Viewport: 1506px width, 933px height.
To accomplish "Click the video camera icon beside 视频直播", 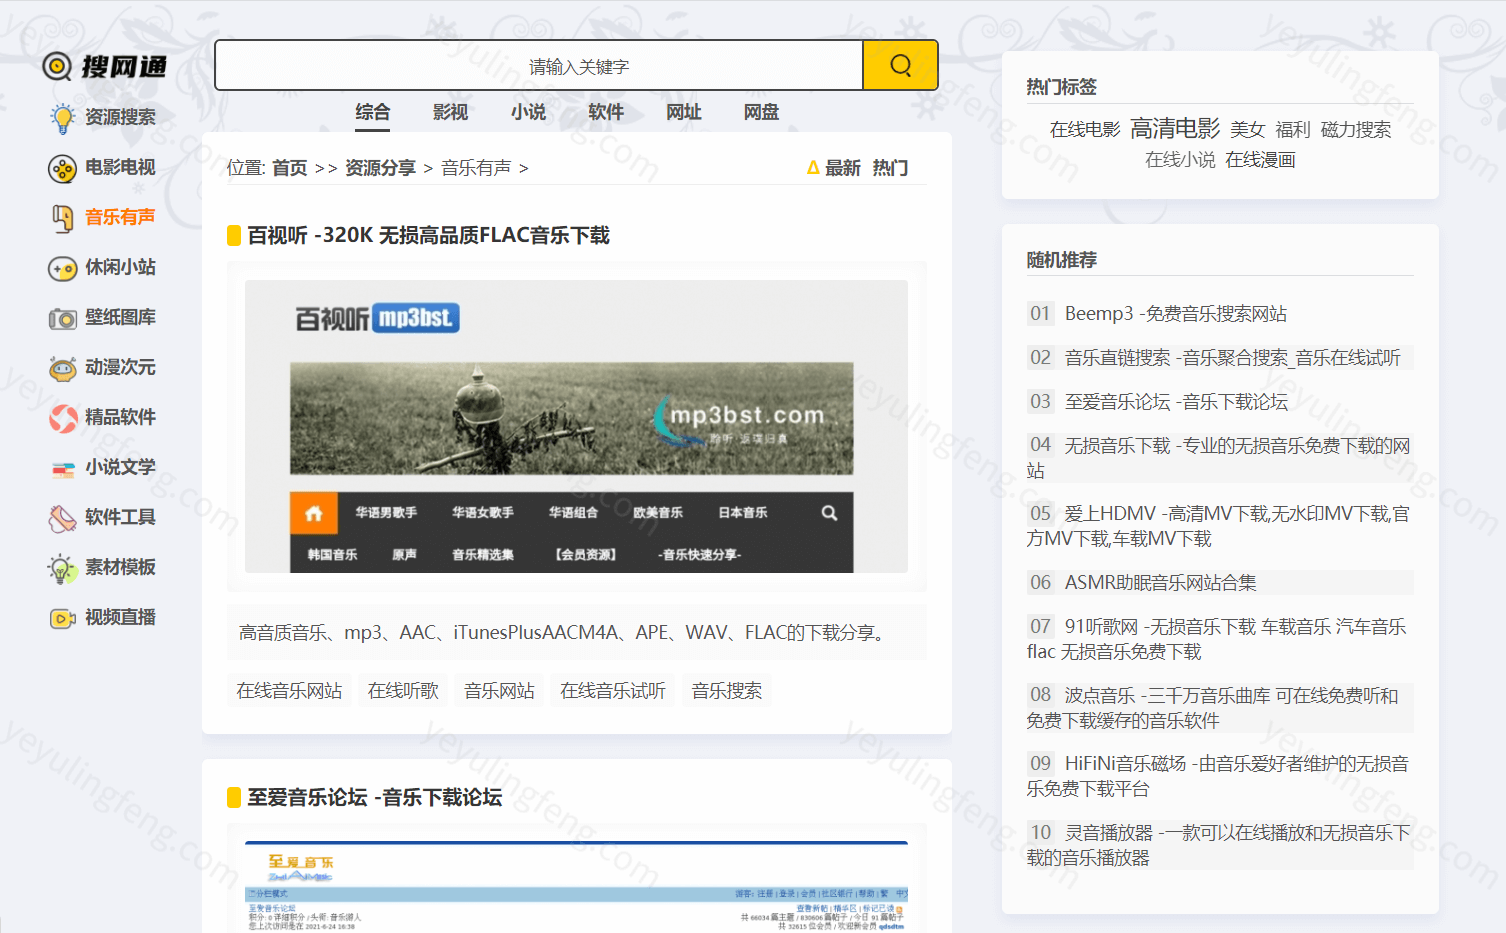I will click(x=63, y=618).
